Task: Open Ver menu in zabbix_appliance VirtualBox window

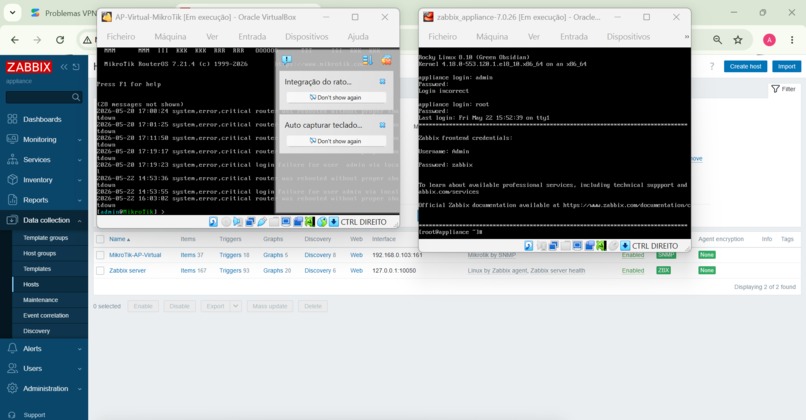Action: tap(534, 36)
